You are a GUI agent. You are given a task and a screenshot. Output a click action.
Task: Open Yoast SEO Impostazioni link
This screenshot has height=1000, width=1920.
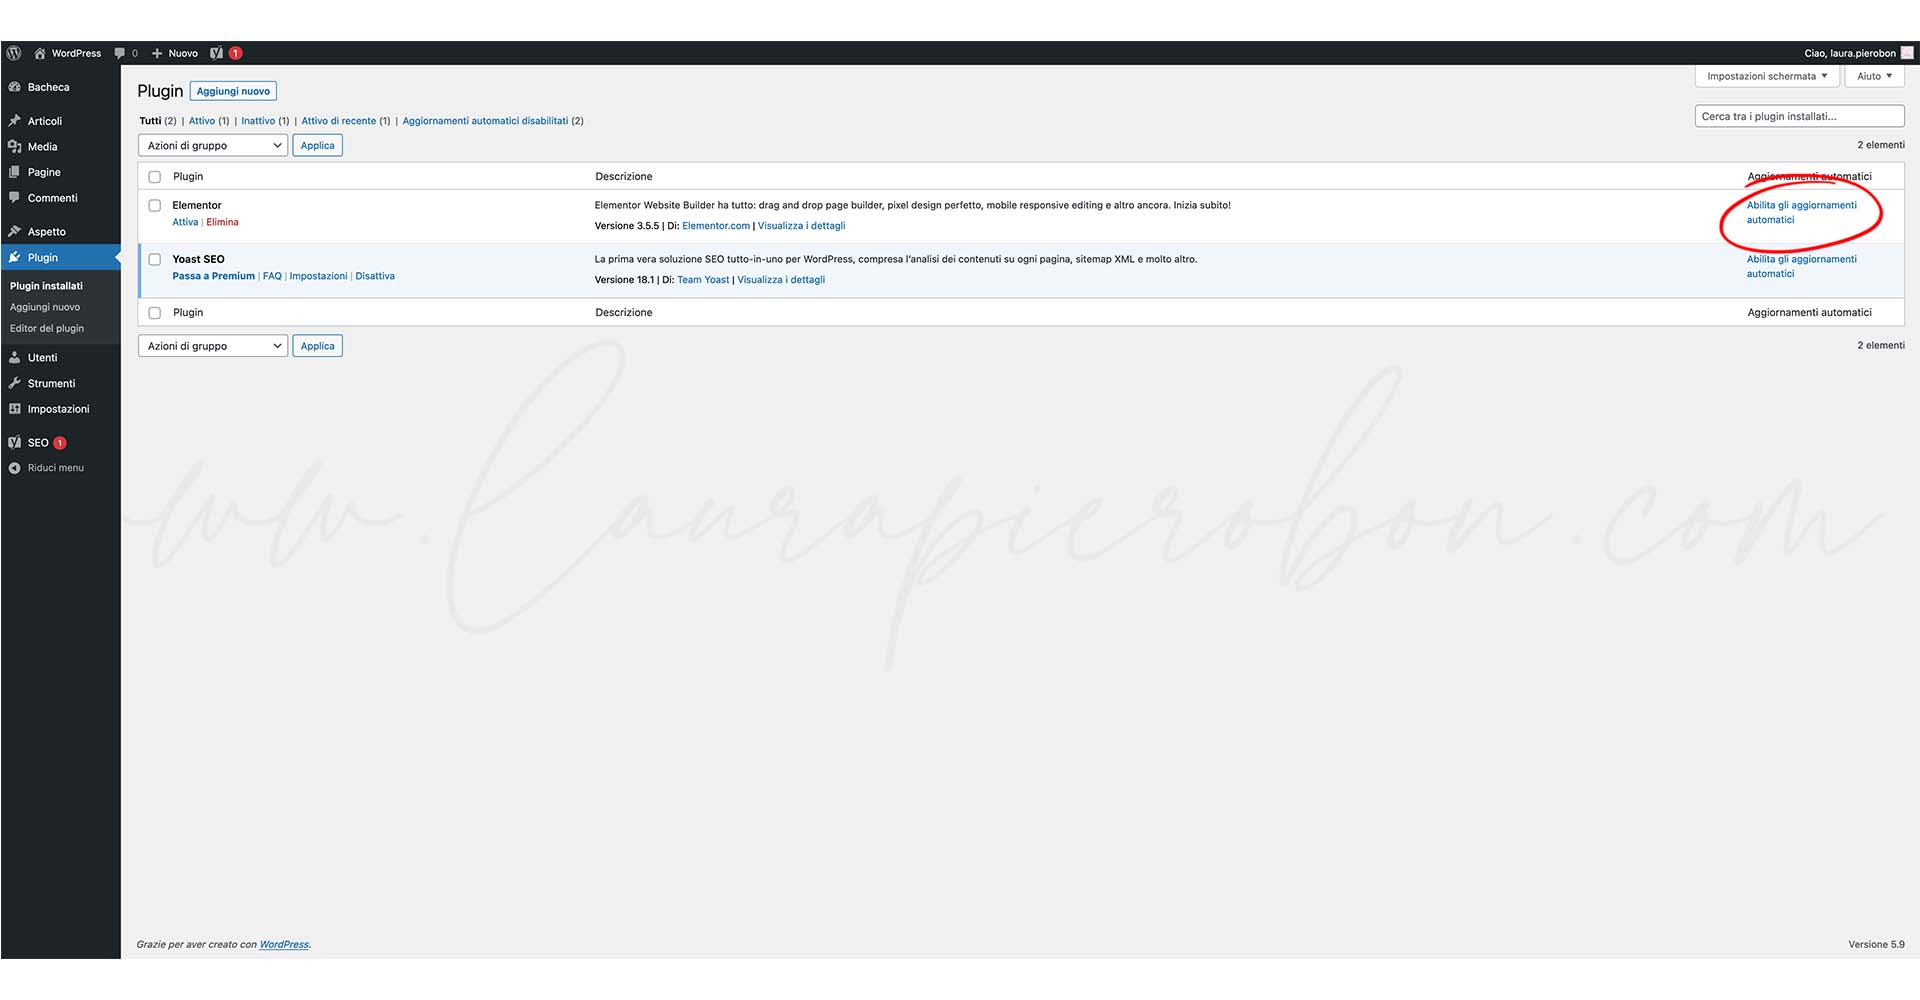pos(318,276)
